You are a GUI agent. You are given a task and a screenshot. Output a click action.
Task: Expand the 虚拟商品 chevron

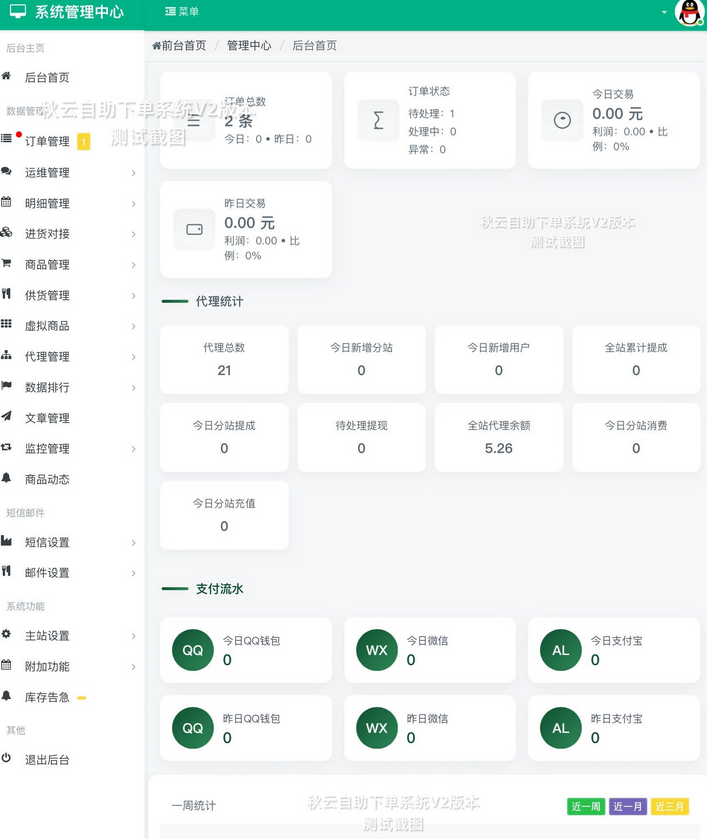133,326
